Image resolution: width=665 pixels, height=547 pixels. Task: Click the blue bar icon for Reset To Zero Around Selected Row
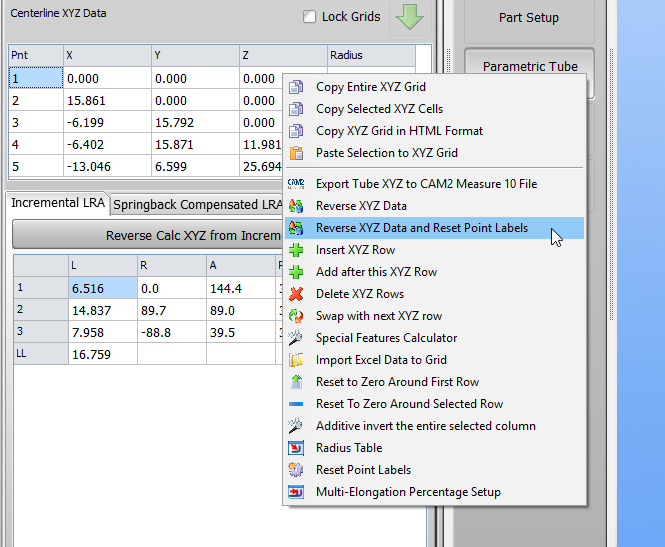pos(296,404)
